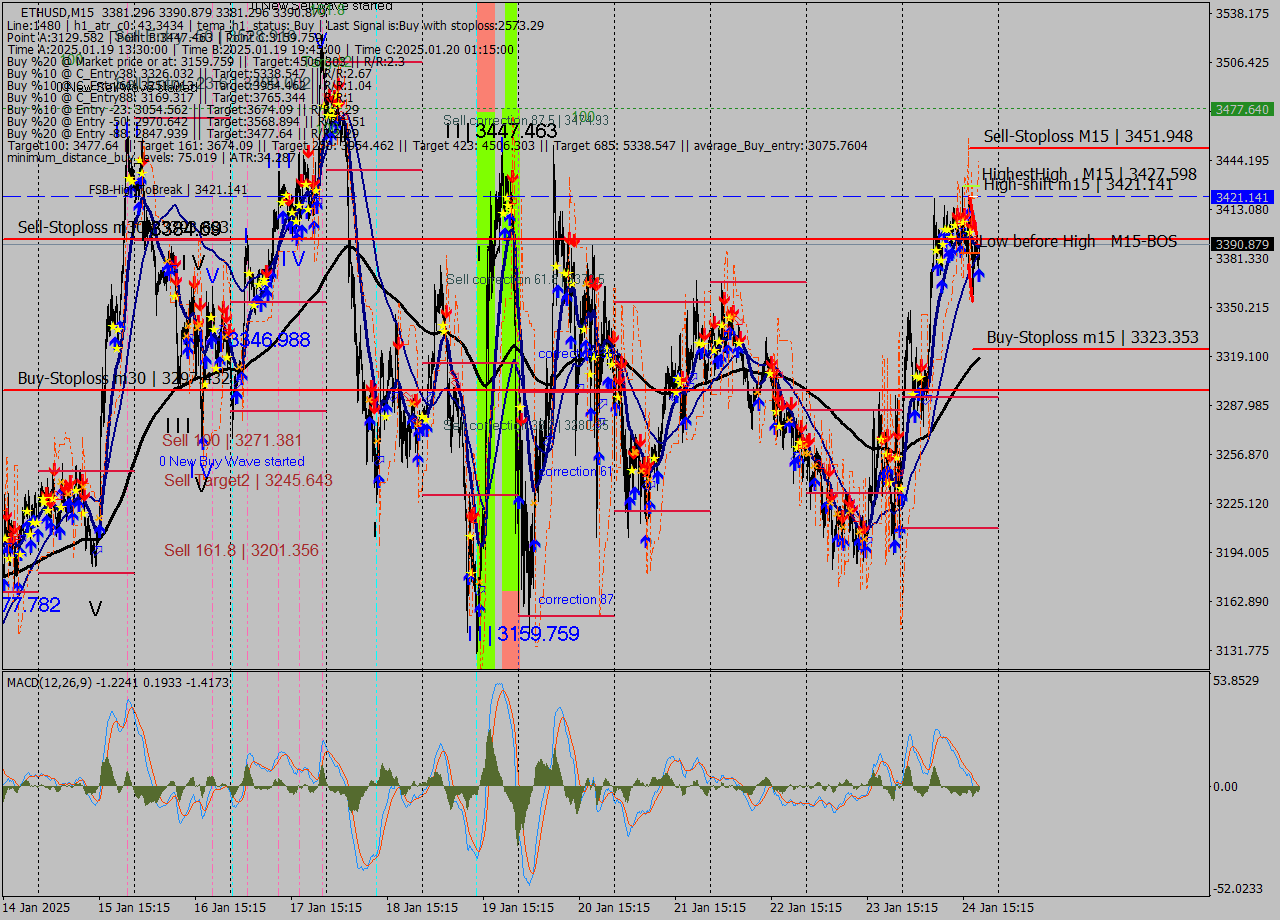Image resolution: width=1280 pixels, height=920 pixels.
Task: Click the '16 Jan 15:15' time label
Action: point(230,908)
